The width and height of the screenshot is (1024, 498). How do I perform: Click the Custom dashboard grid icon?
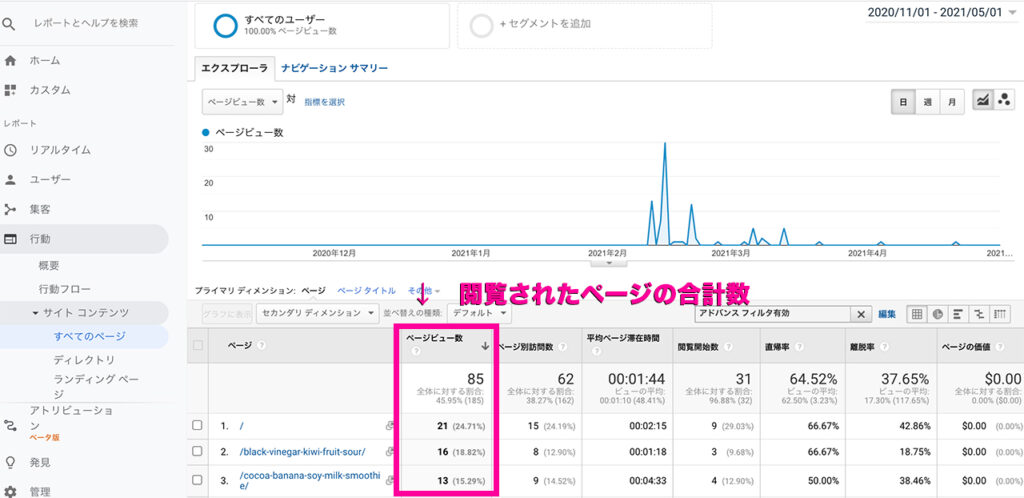tap(10, 89)
